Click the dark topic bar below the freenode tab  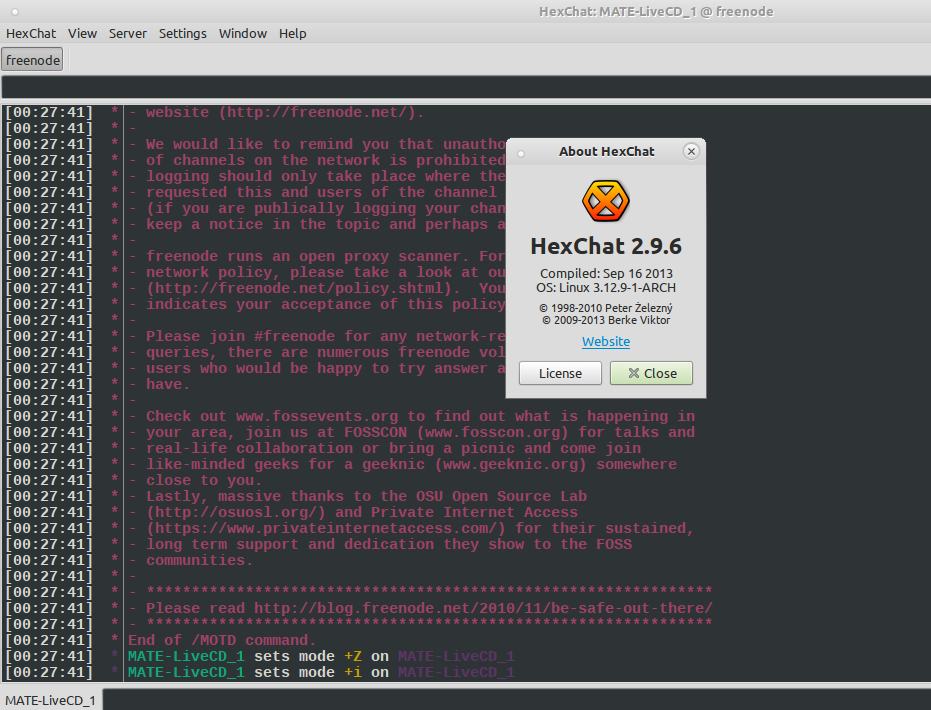pyautogui.click(x=466, y=87)
